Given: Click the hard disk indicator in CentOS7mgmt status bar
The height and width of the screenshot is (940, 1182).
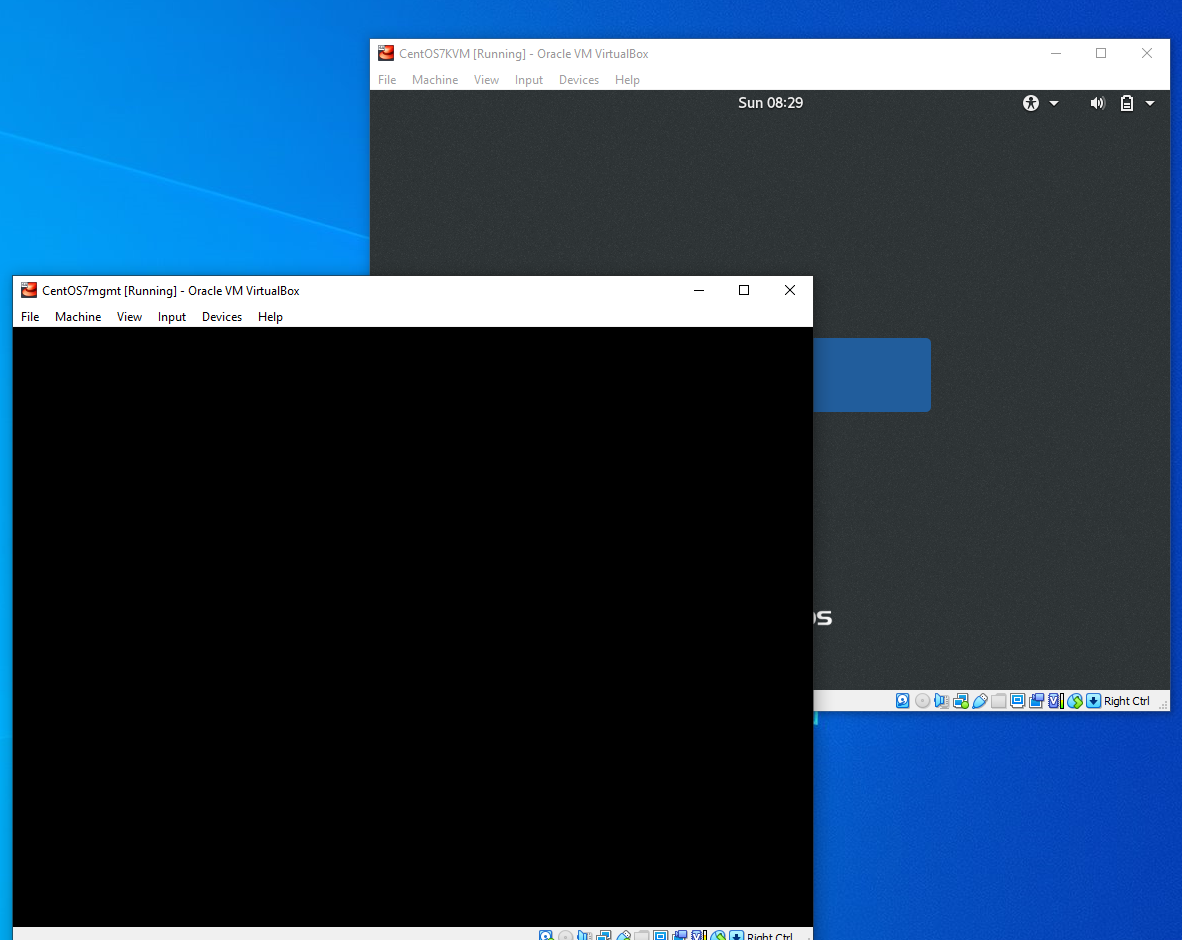Looking at the screenshot, I should click(x=546, y=935).
